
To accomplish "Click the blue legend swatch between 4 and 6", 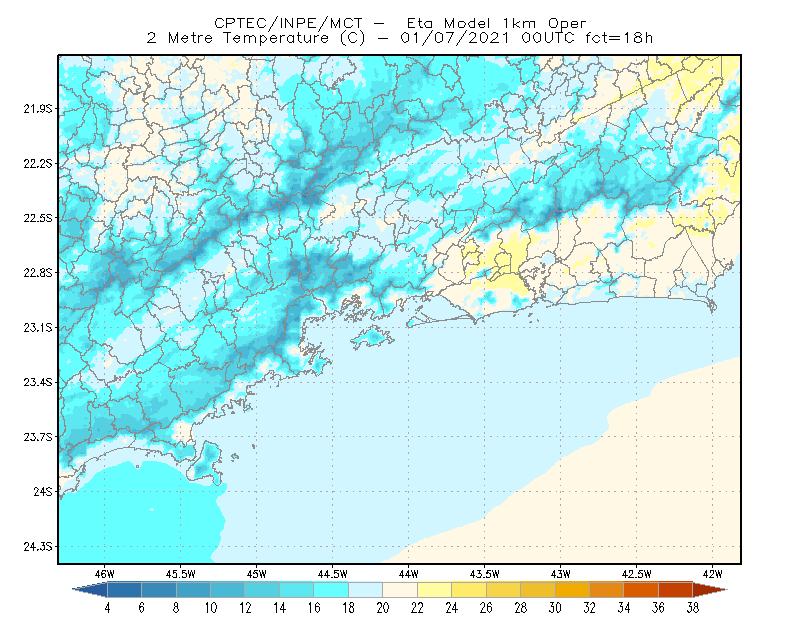I will [124, 590].
